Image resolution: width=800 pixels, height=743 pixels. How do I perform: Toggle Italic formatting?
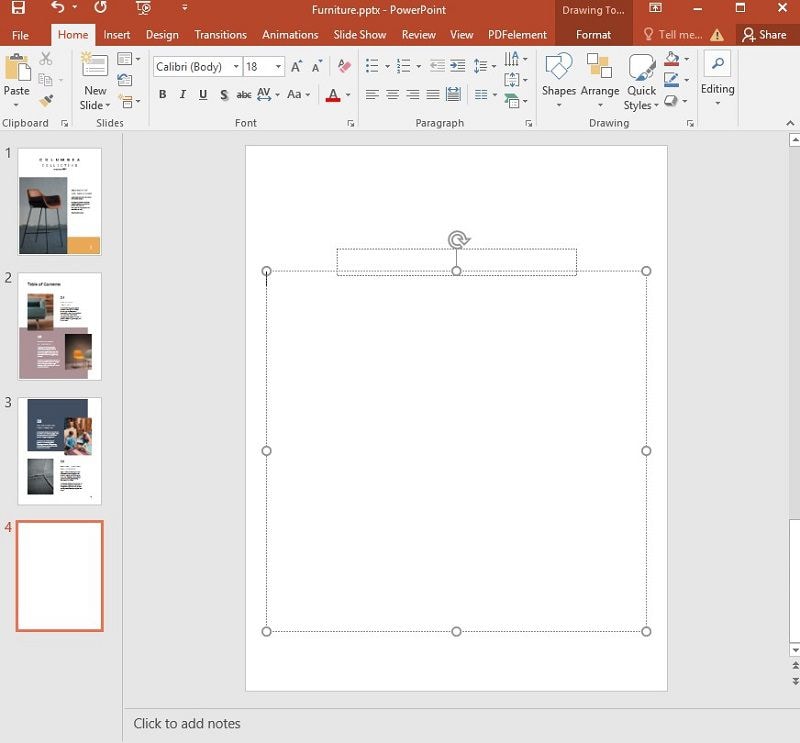(x=183, y=94)
